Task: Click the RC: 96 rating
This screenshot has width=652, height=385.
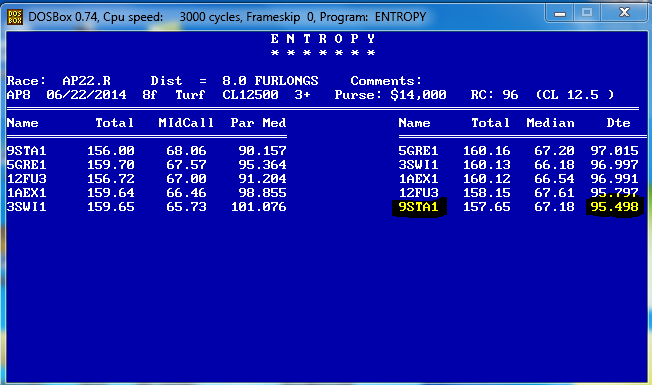Action: (494, 95)
